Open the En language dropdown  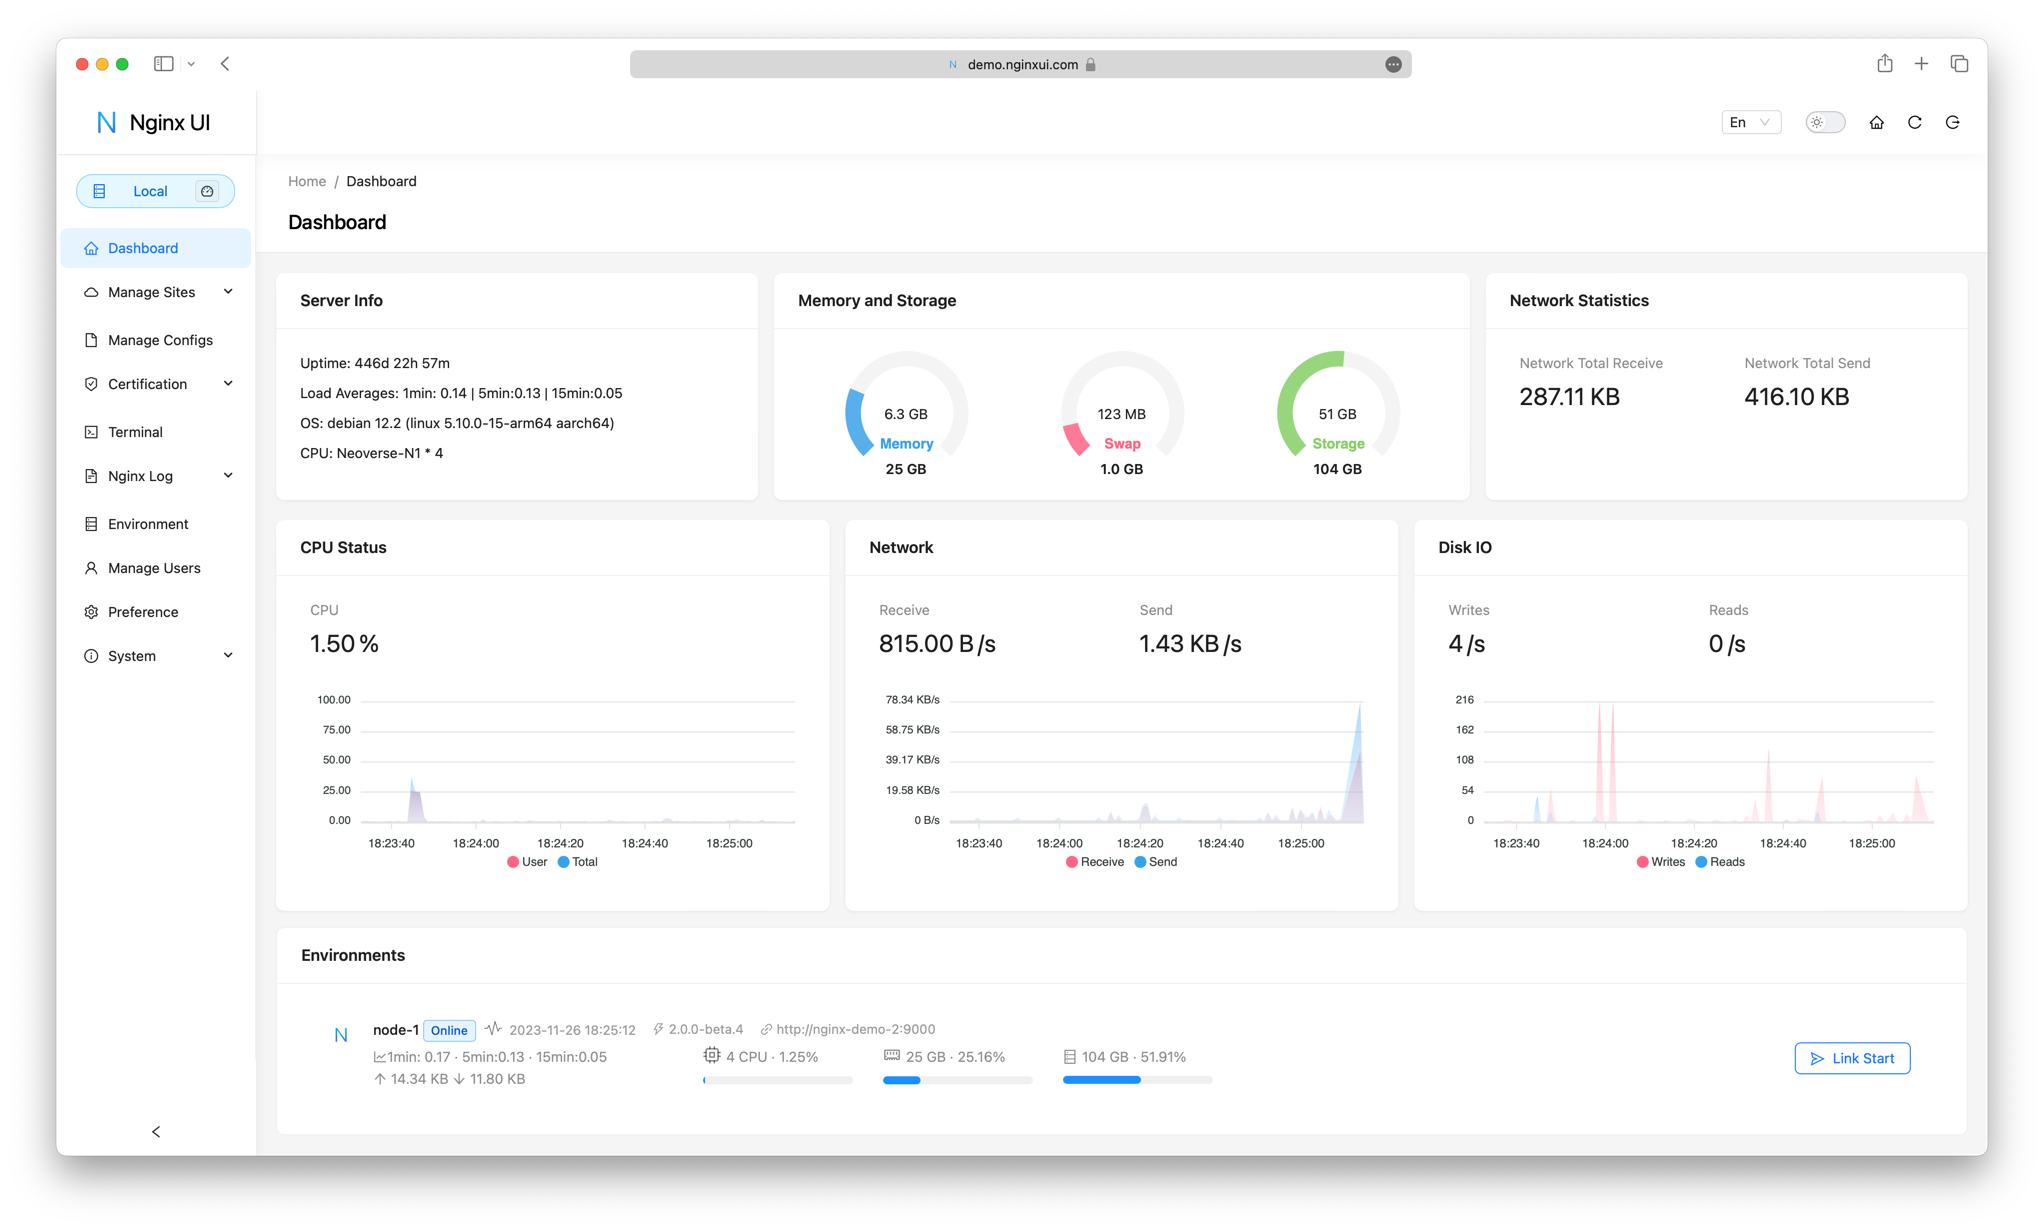[x=1750, y=122]
